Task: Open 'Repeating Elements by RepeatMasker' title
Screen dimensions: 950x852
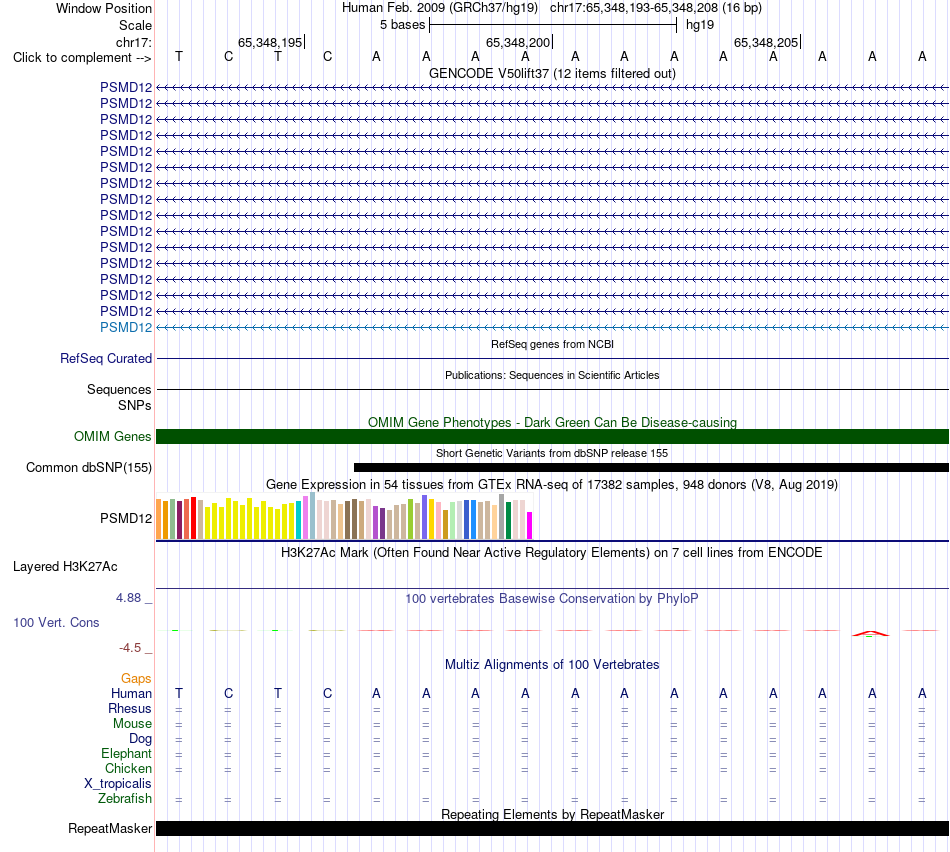Action: click(552, 814)
